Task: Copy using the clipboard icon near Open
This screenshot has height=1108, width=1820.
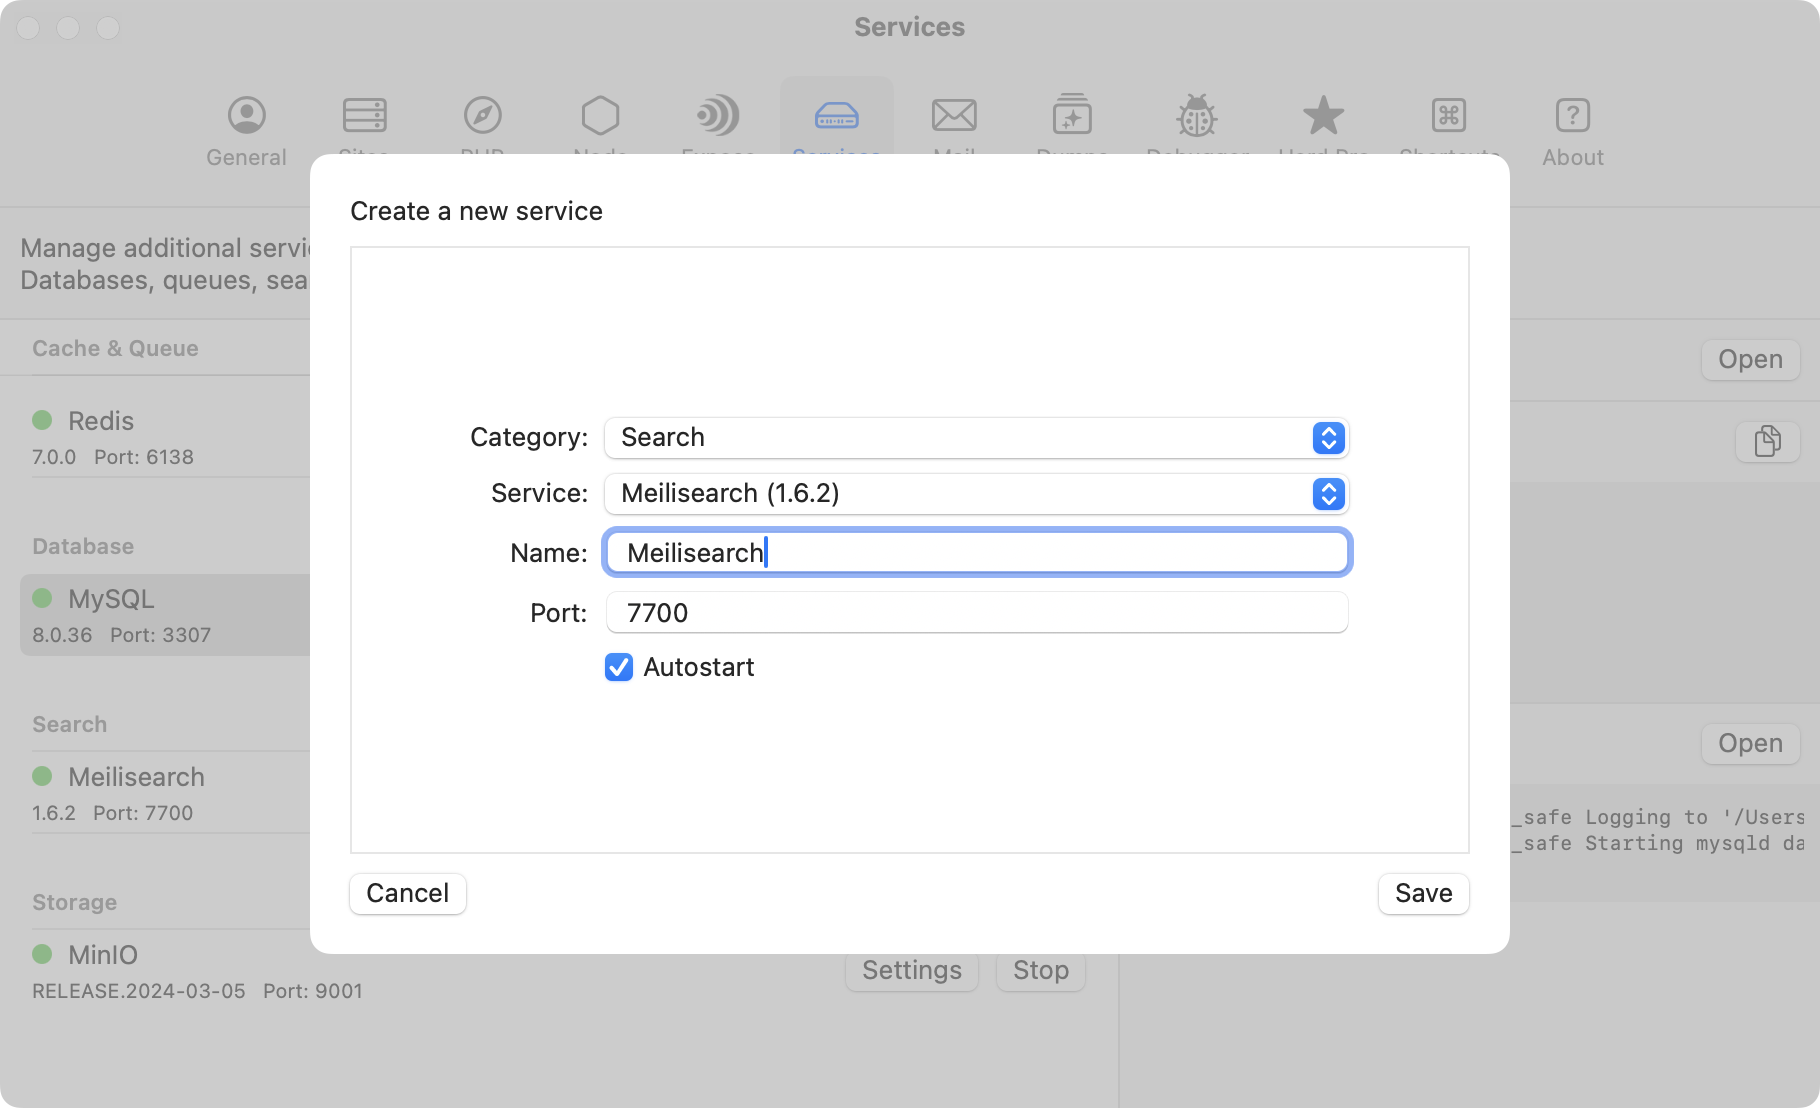Action: click(x=1767, y=442)
